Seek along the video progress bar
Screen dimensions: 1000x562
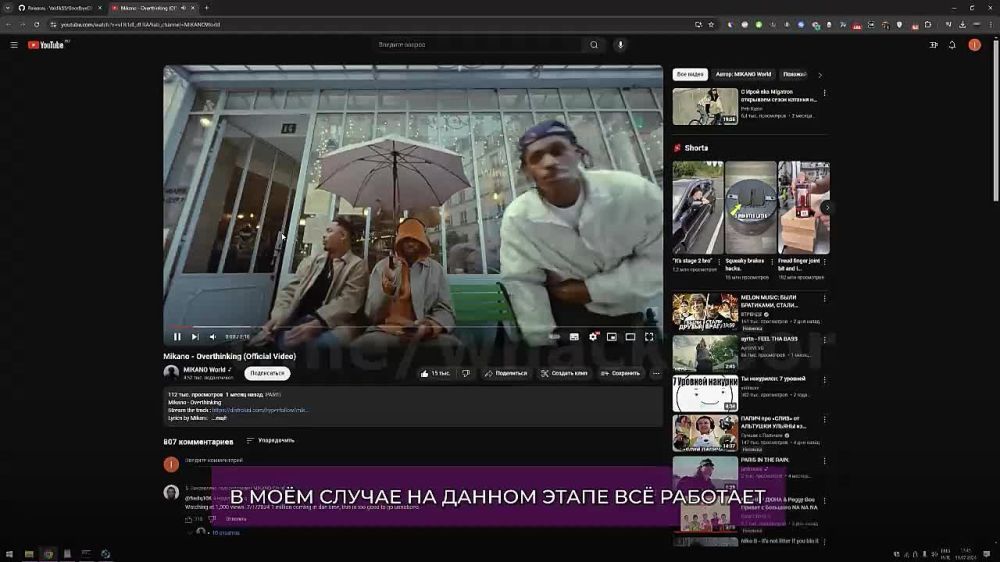coord(413,327)
